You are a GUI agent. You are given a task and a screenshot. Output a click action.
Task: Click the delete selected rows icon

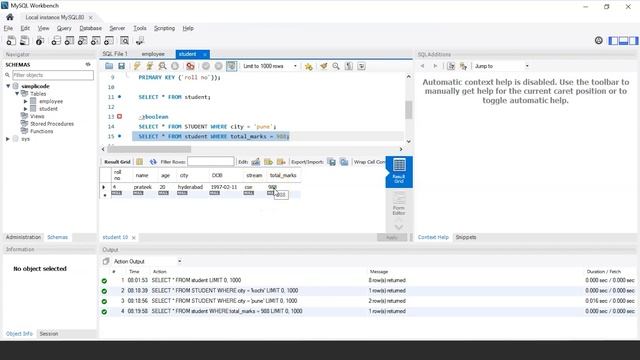point(281,162)
